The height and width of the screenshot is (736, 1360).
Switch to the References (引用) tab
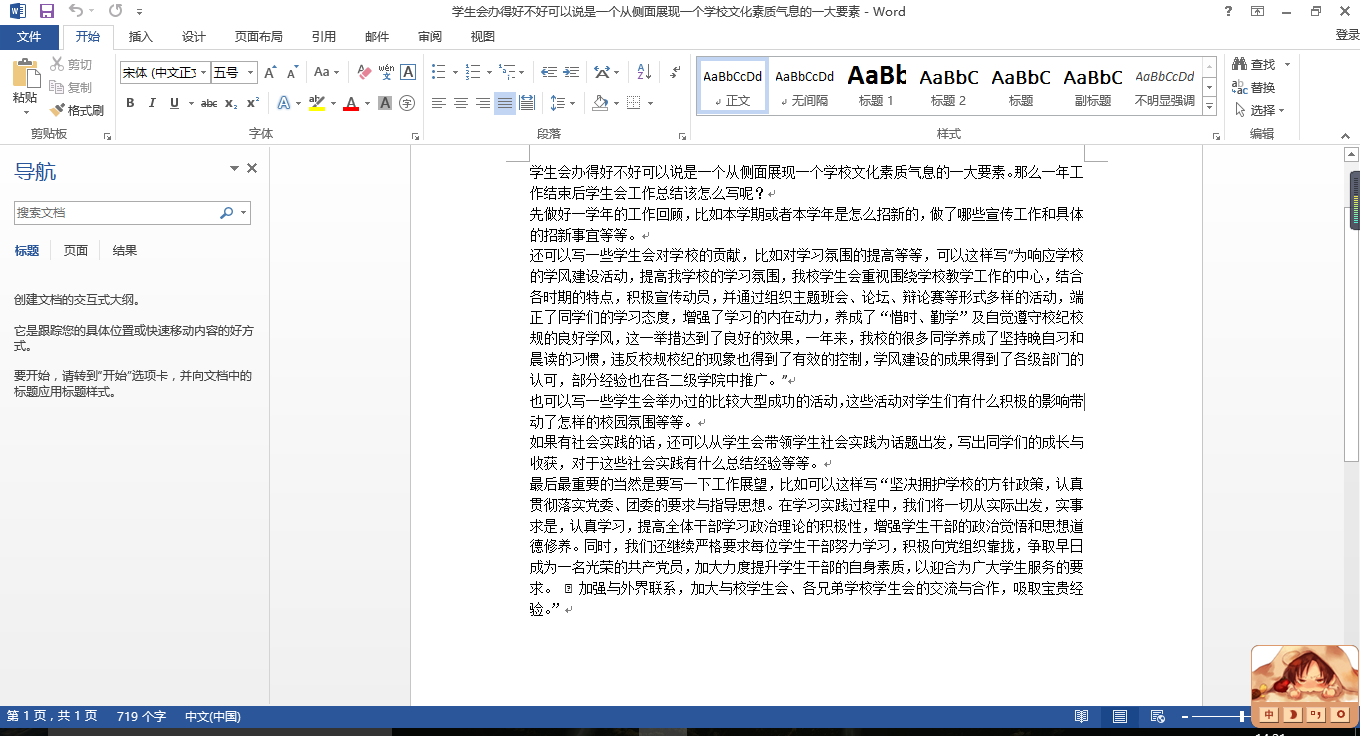[x=324, y=37]
